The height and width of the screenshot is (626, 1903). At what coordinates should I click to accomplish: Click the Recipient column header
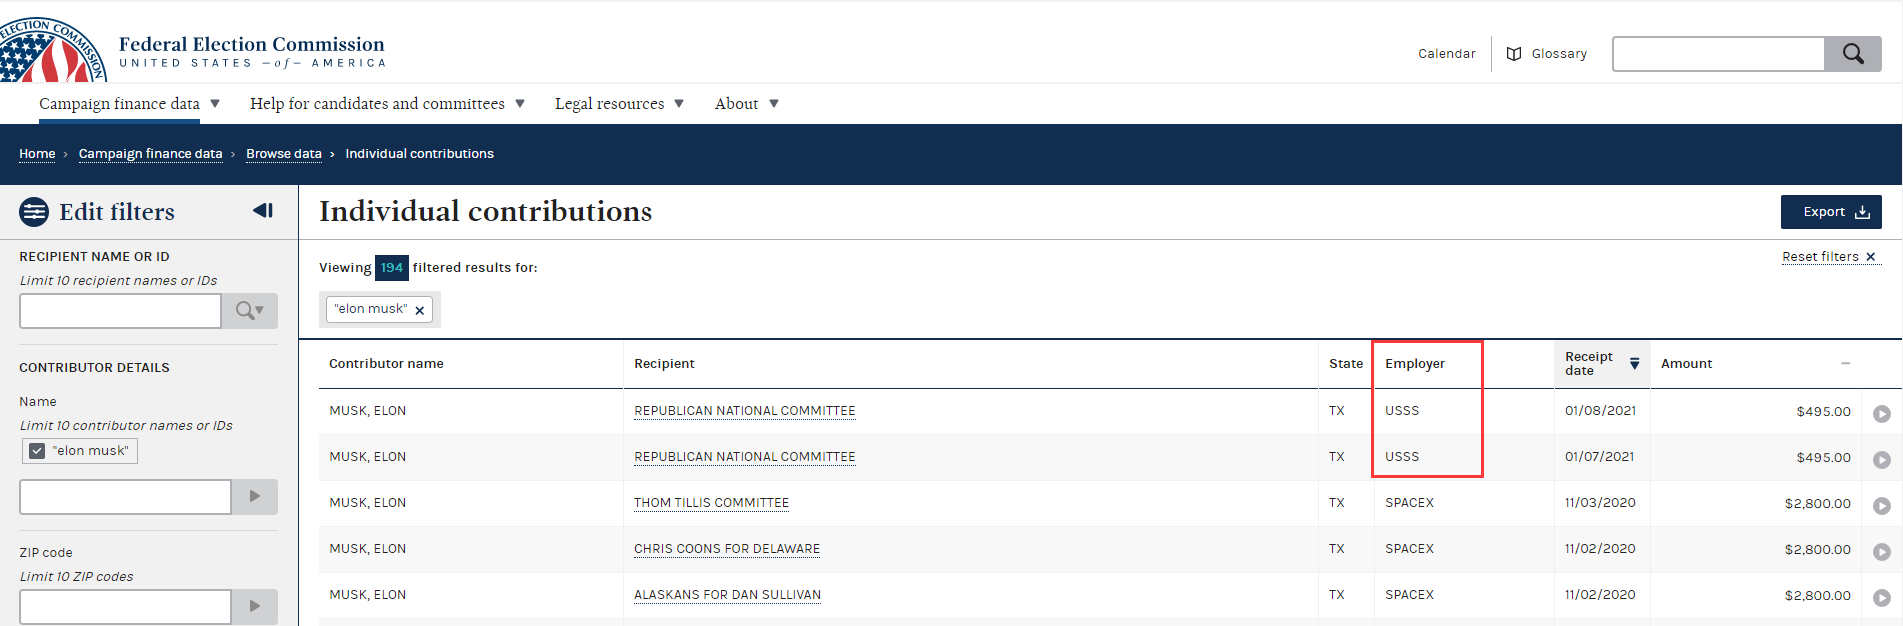664,364
